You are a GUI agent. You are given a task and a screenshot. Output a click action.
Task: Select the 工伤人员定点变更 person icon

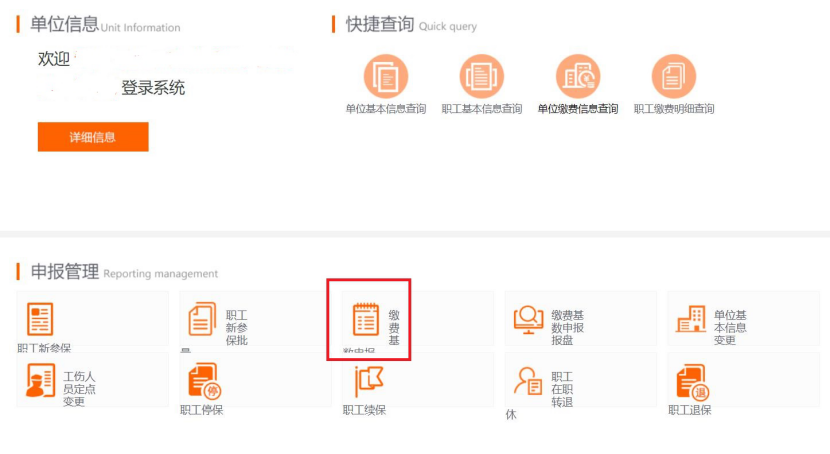40,380
